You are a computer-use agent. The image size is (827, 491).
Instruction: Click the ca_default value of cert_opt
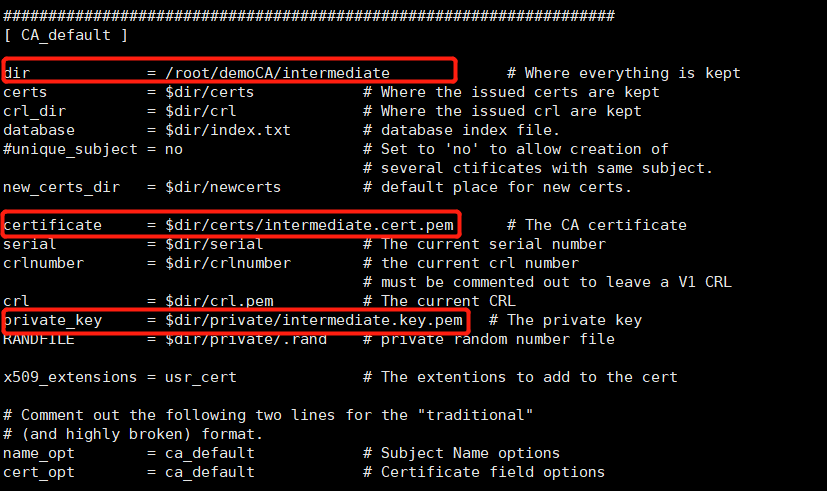pos(210,472)
